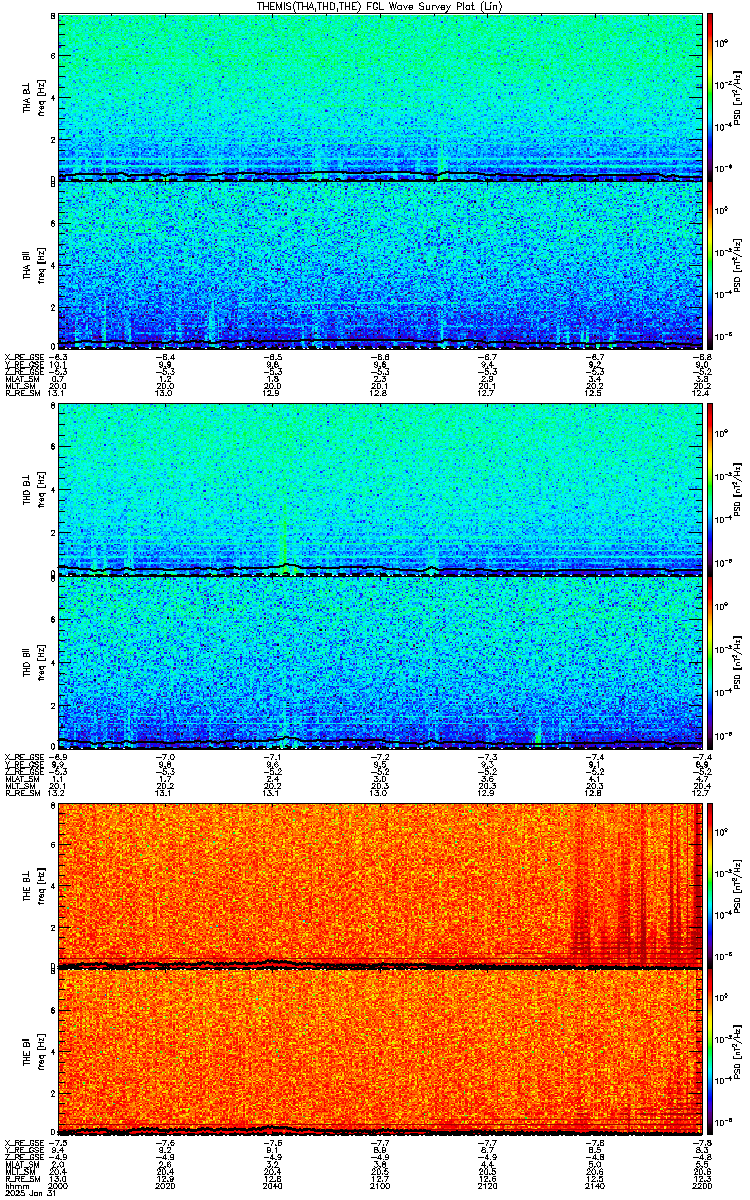Select the THA B-perpendicular spectrogram panel
This screenshot has width=750, height=1200.
pos(379,97)
